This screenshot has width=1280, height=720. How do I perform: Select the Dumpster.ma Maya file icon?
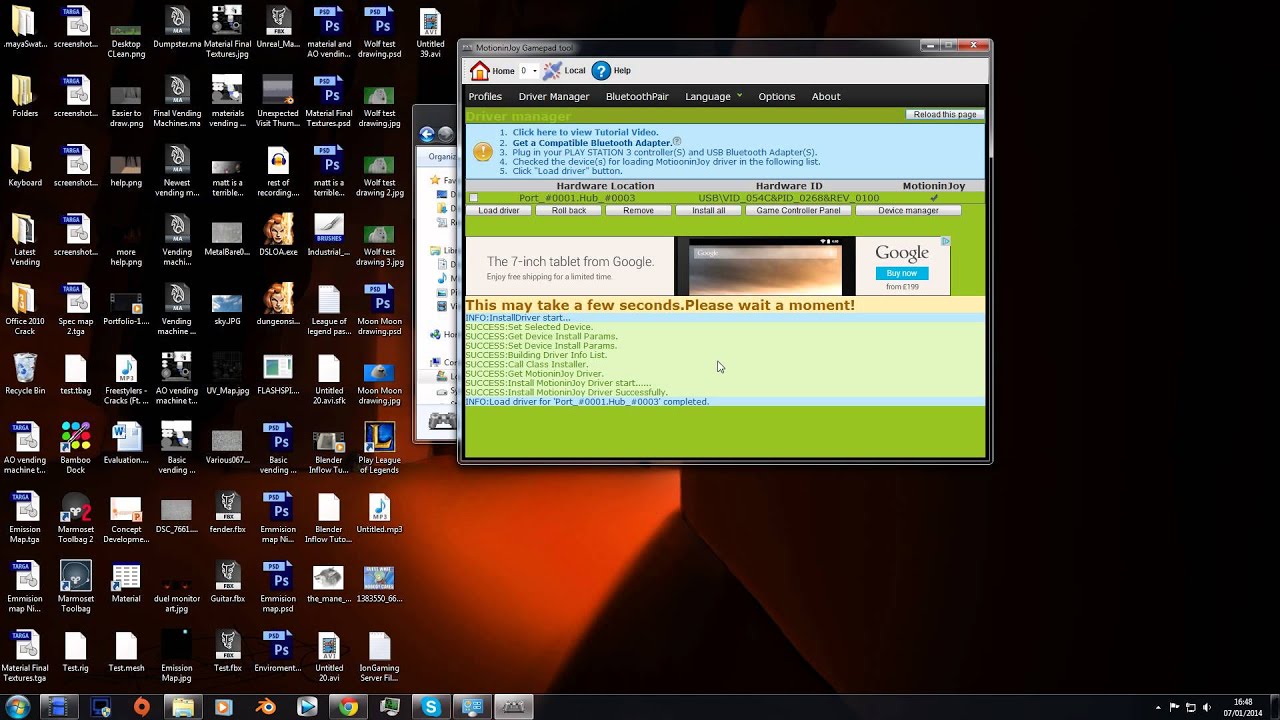click(x=177, y=28)
